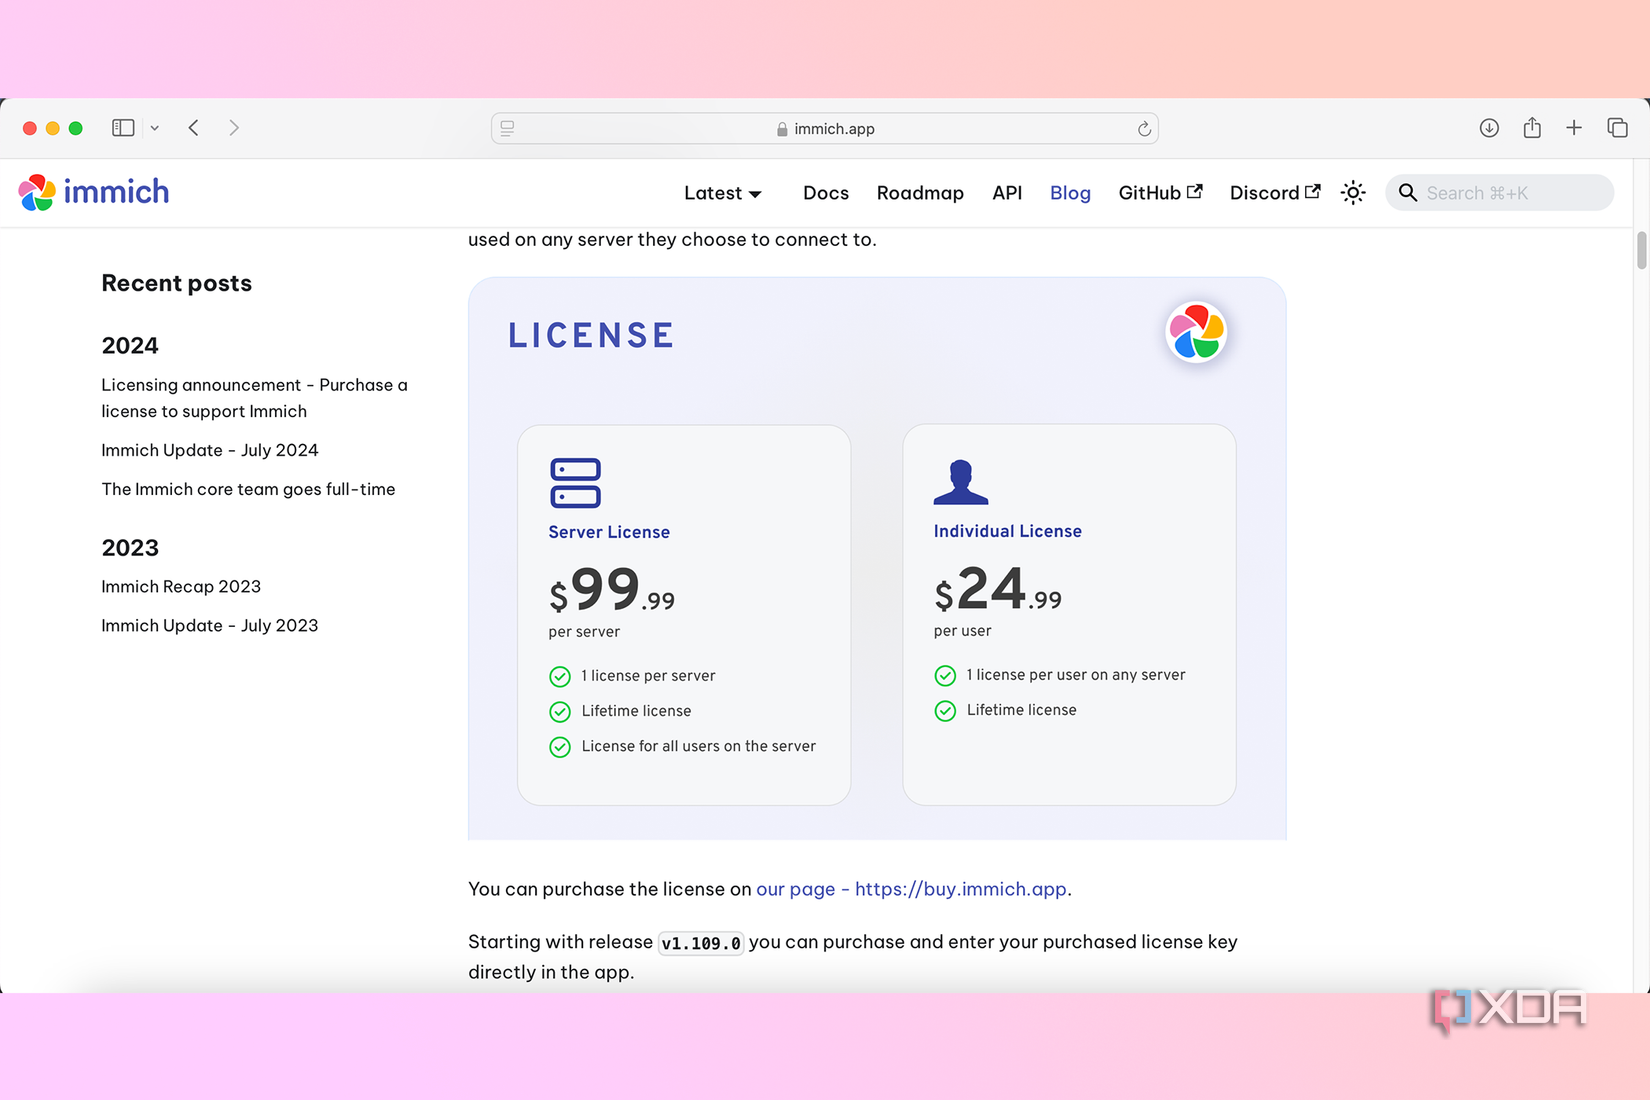The width and height of the screenshot is (1650, 1100).
Task: Click the $99.99 price text
Action: (x=612, y=590)
